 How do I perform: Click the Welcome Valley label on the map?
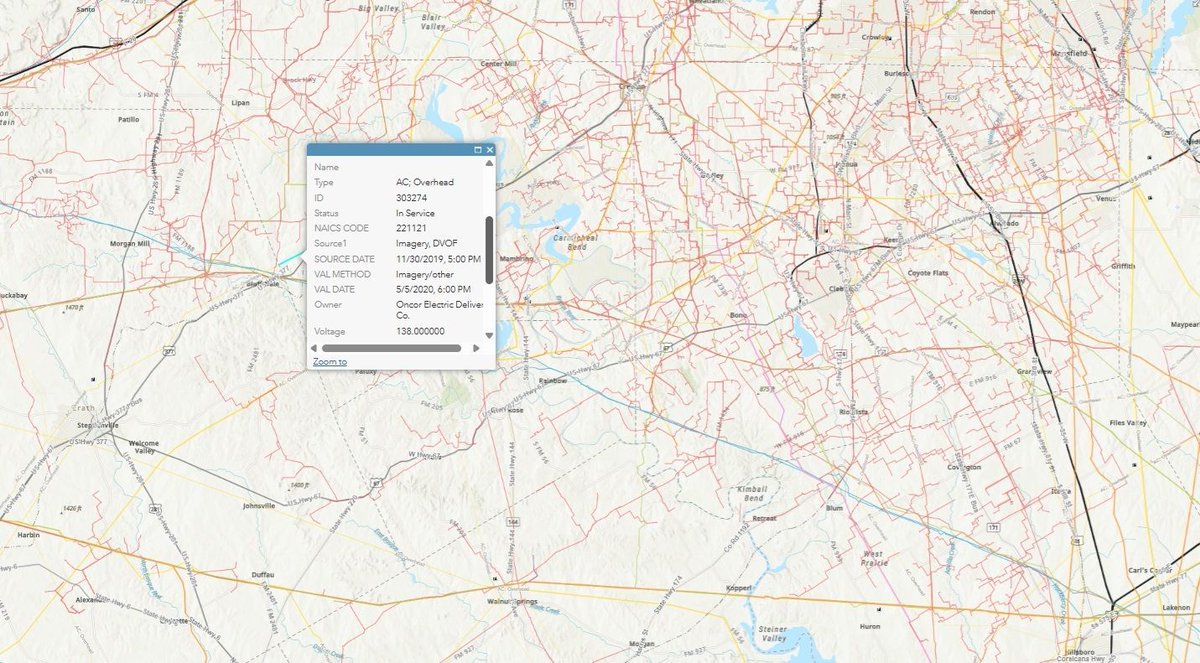click(x=144, y=447)
